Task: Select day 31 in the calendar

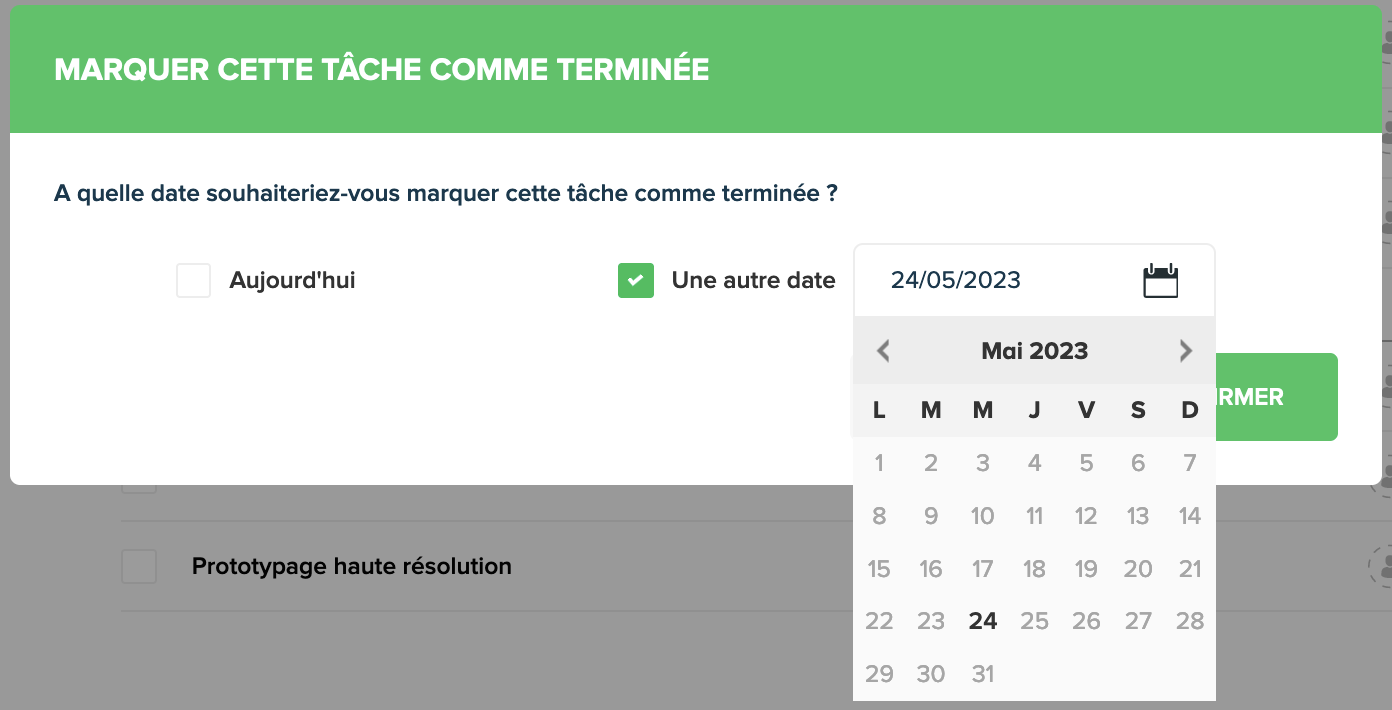Action: (983, 674)
